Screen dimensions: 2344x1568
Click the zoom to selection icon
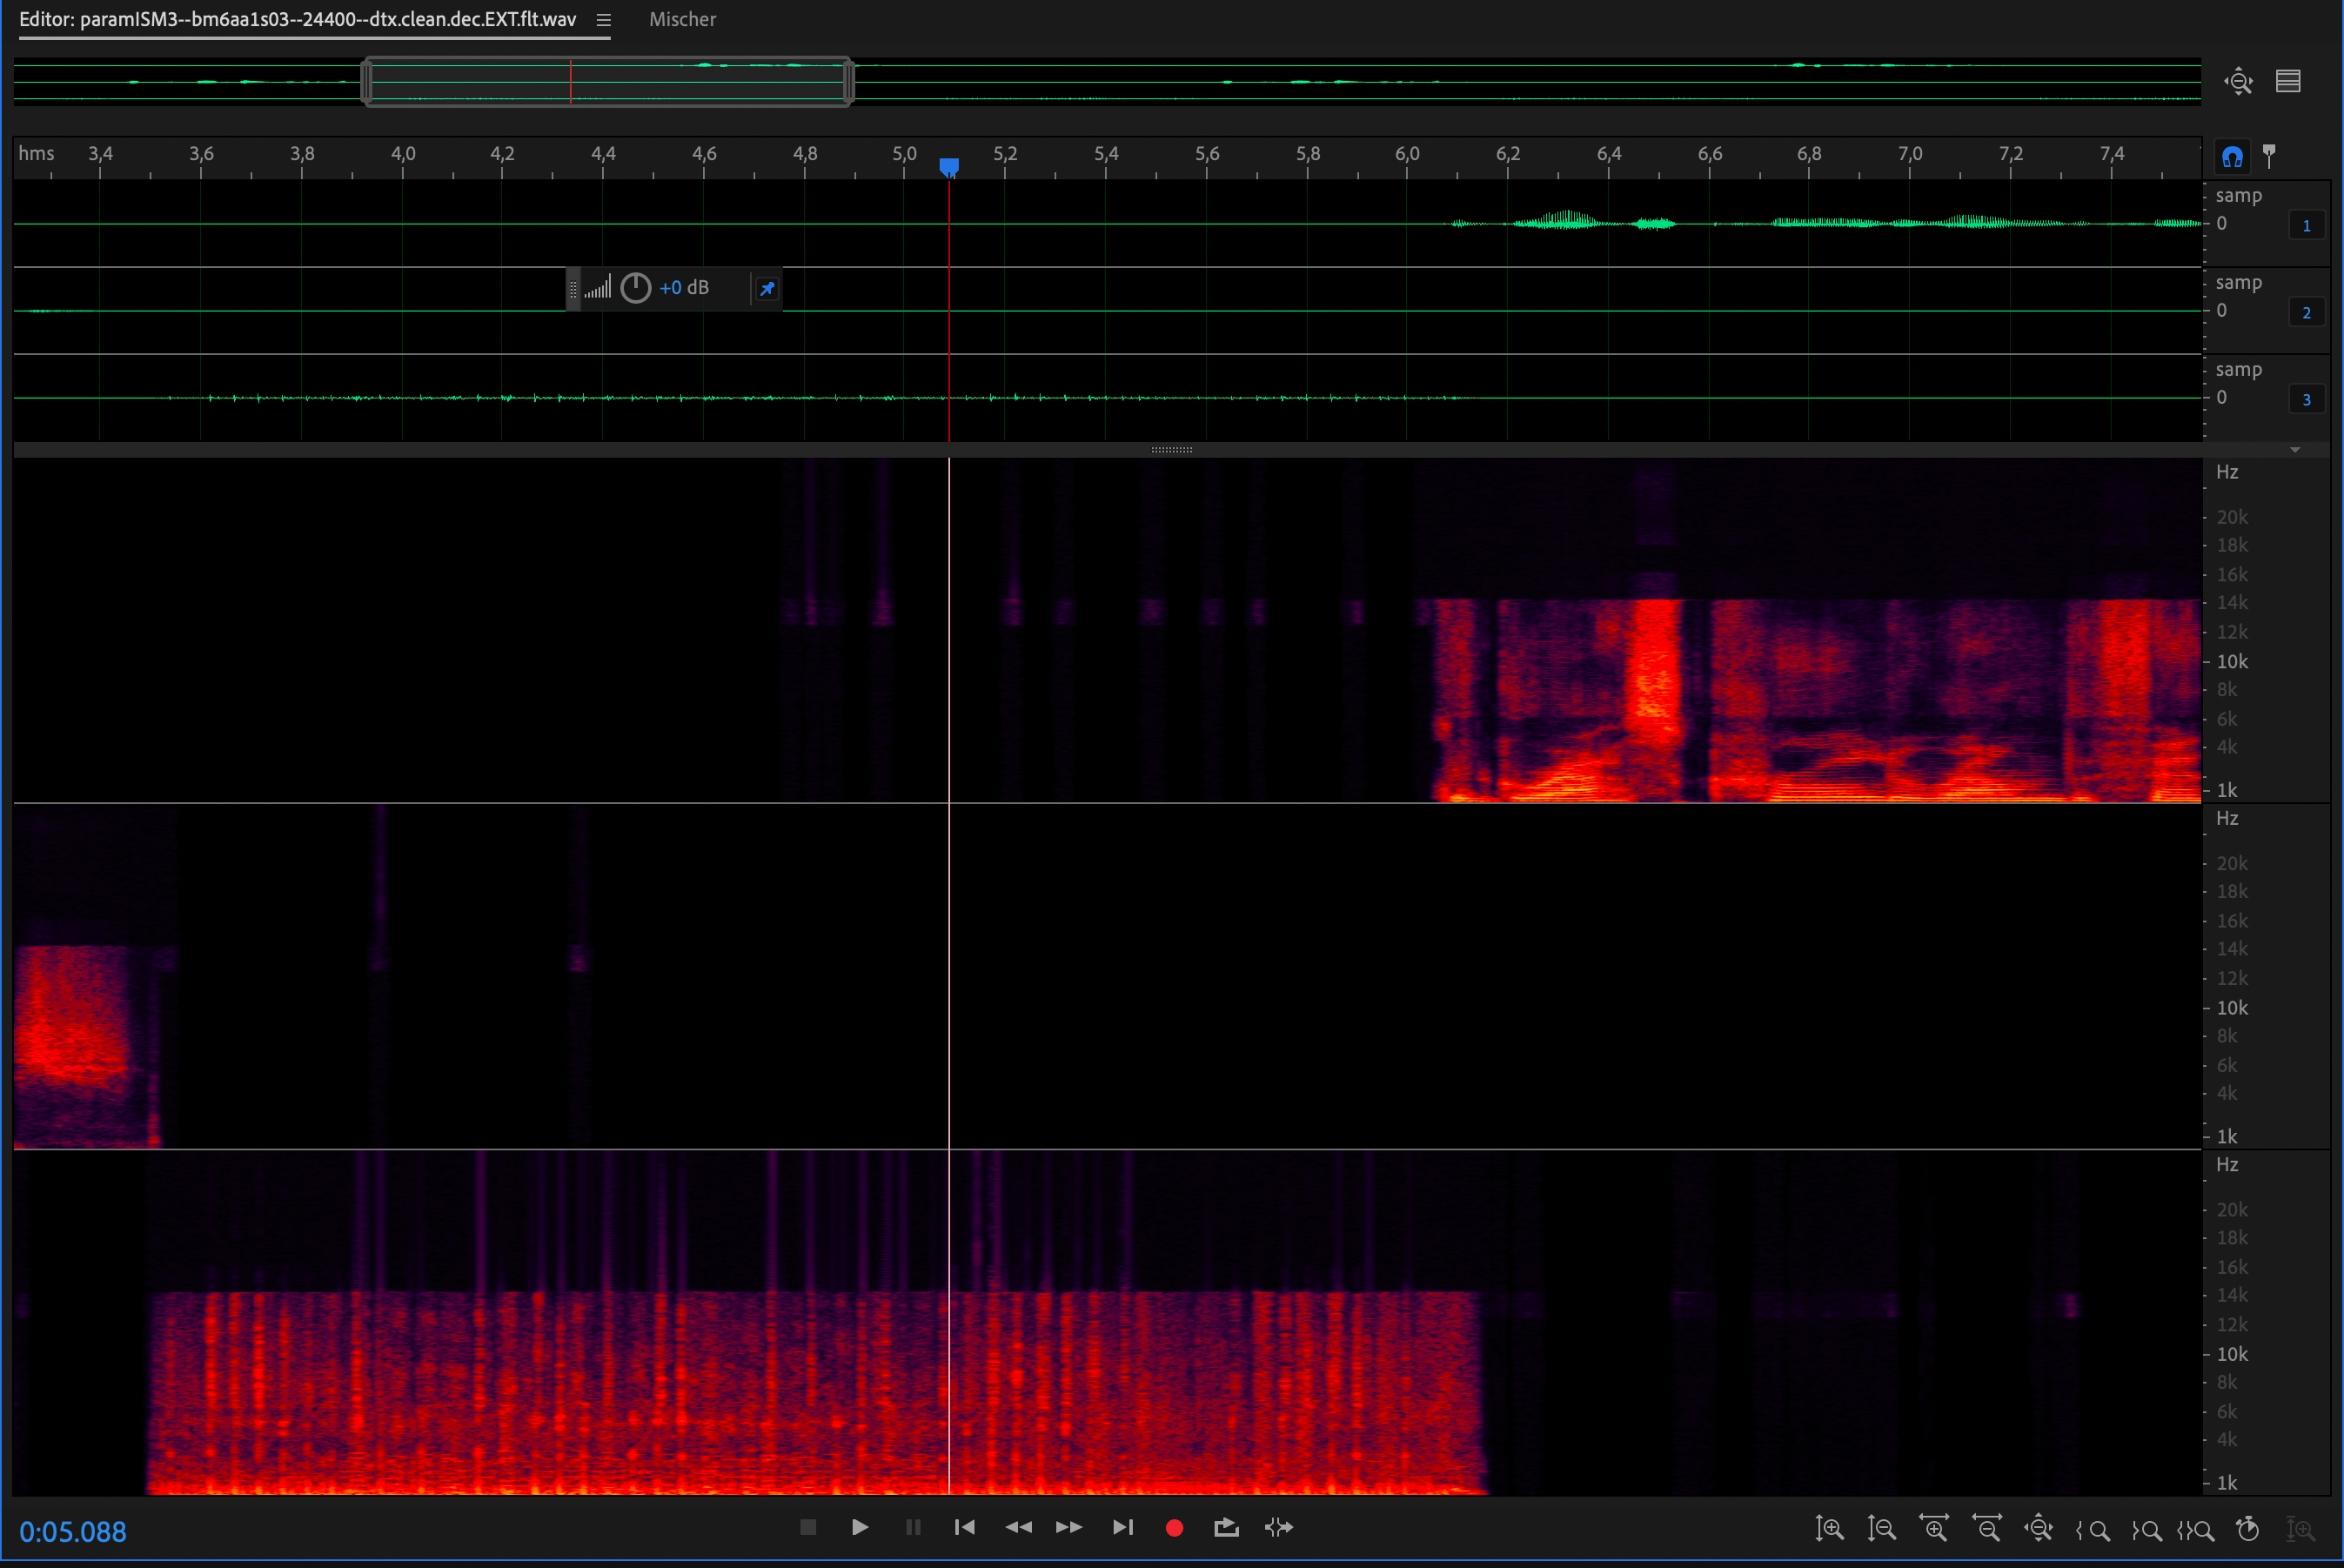[2196, 1529]
